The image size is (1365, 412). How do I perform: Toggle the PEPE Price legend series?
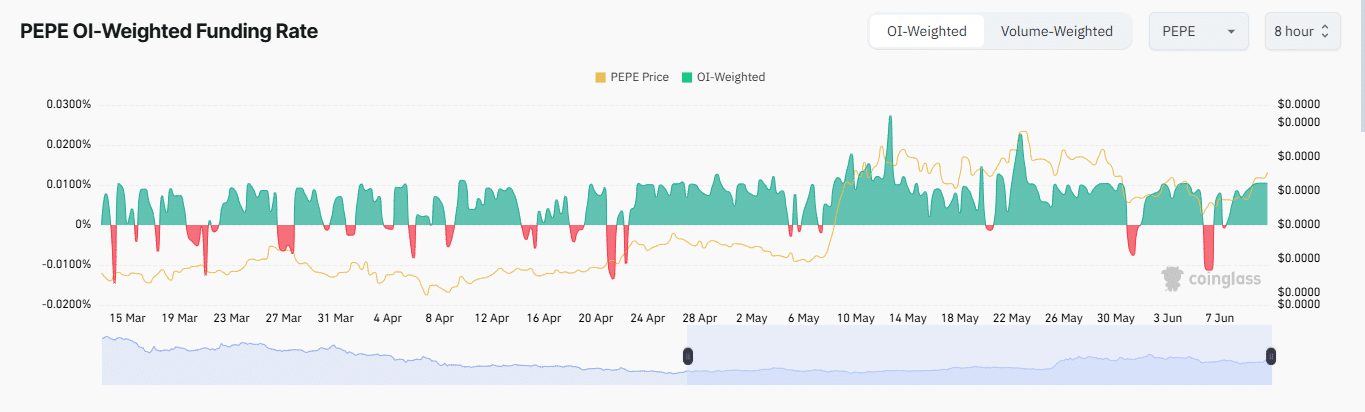point(632,77)
